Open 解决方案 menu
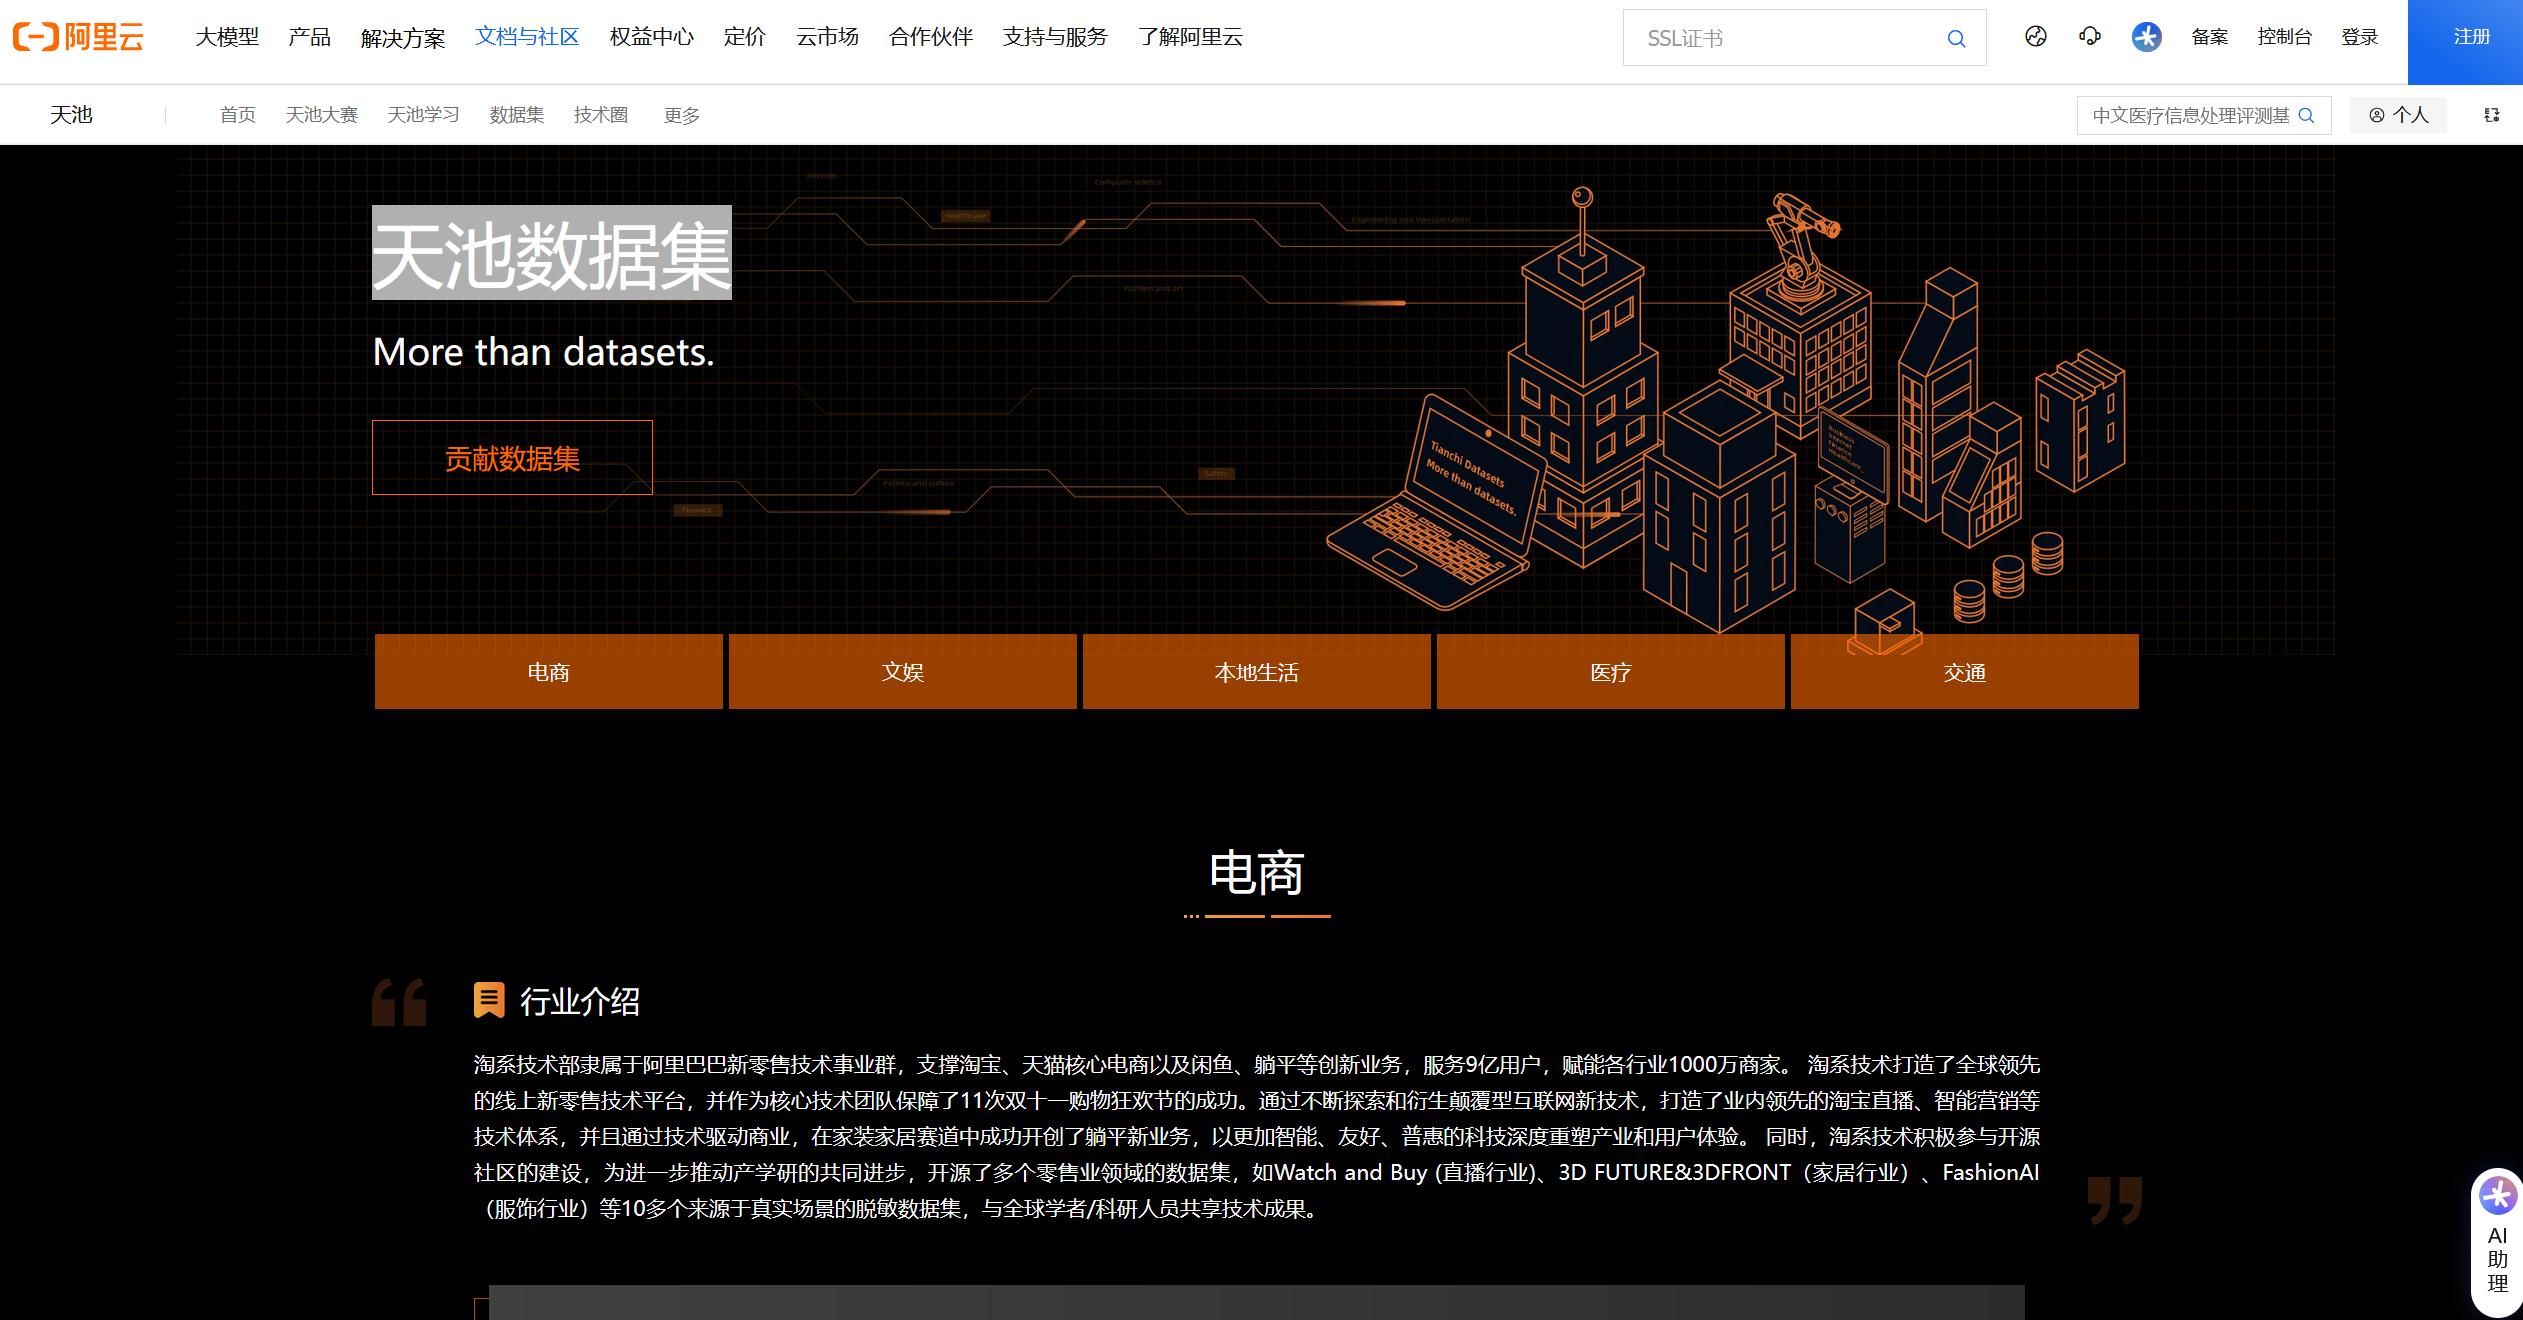This screenshot has height=1320, width=2523. coord(403,38)
